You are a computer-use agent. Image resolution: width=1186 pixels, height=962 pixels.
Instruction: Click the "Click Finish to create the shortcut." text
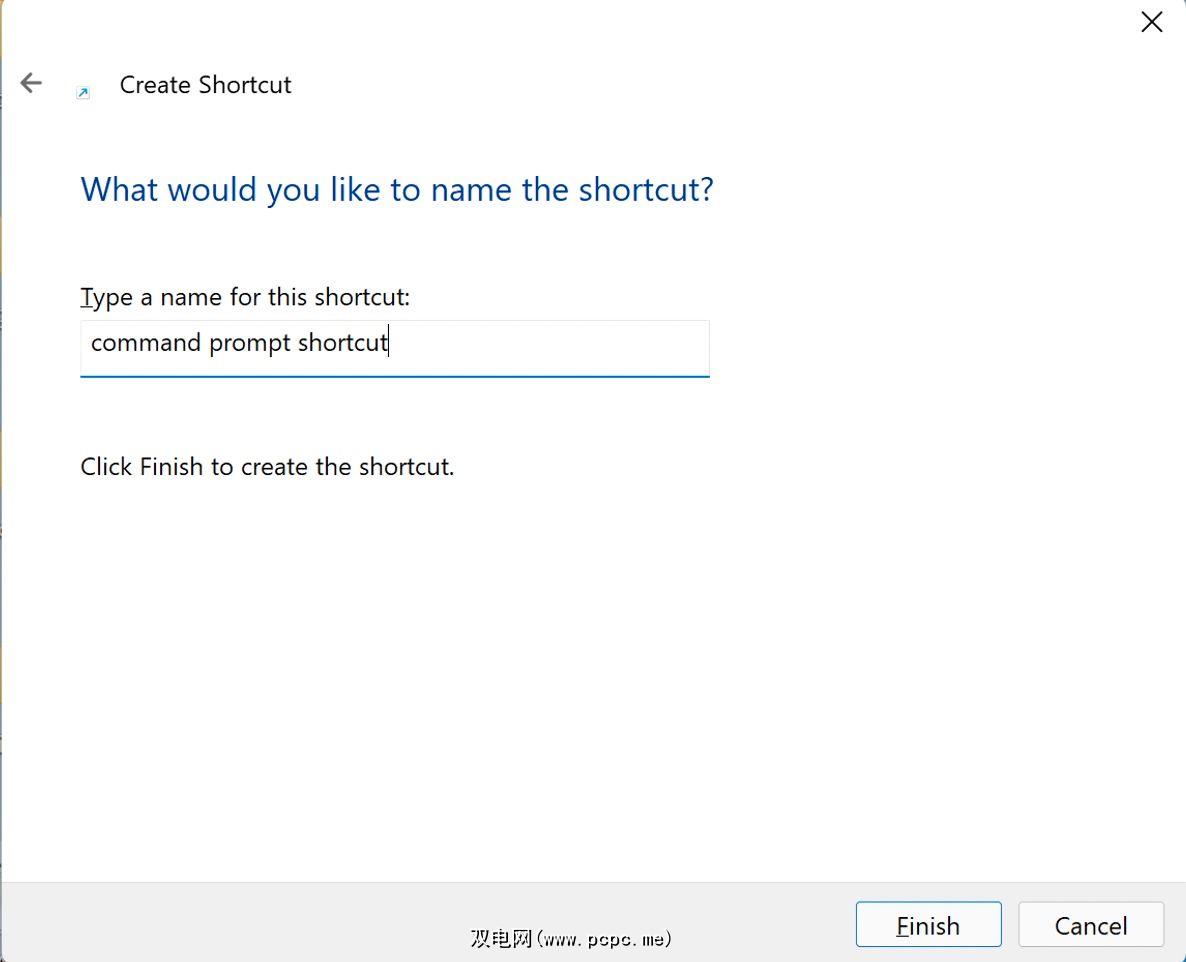pyautogui.click(x=267, y=467)
